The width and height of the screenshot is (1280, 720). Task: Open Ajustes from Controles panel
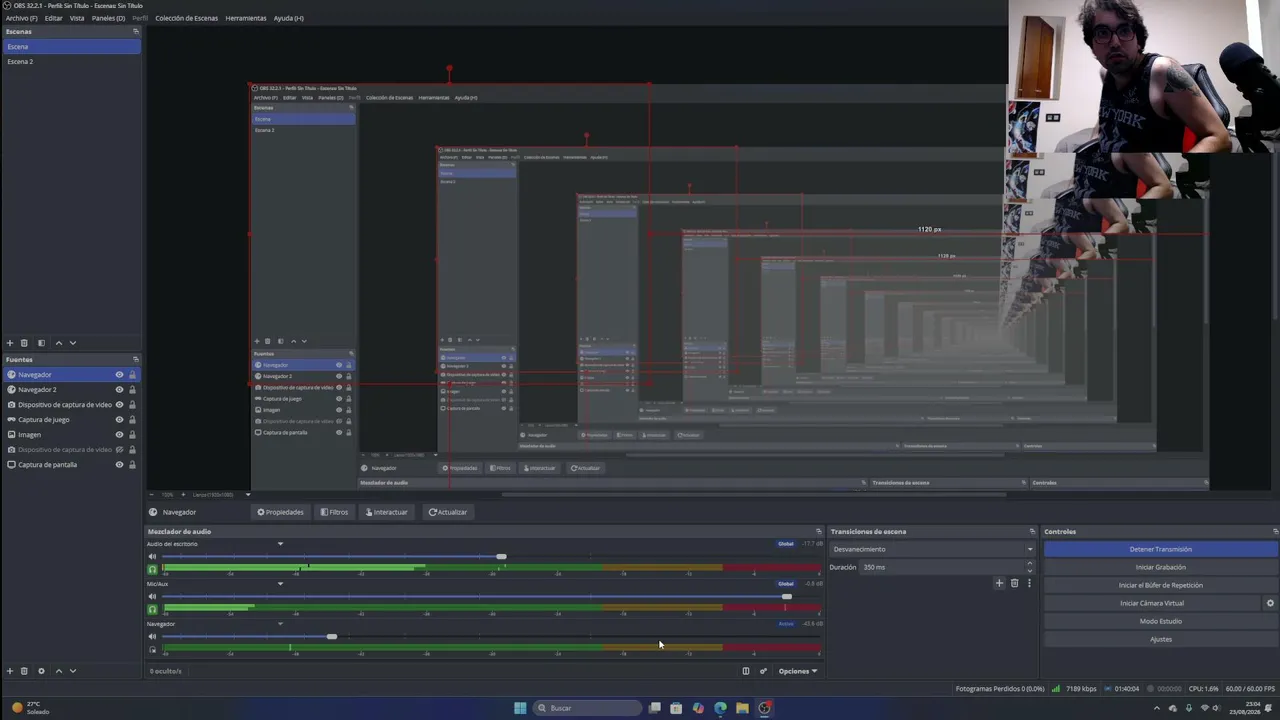pyautogui.click(x=1161, y=639)
